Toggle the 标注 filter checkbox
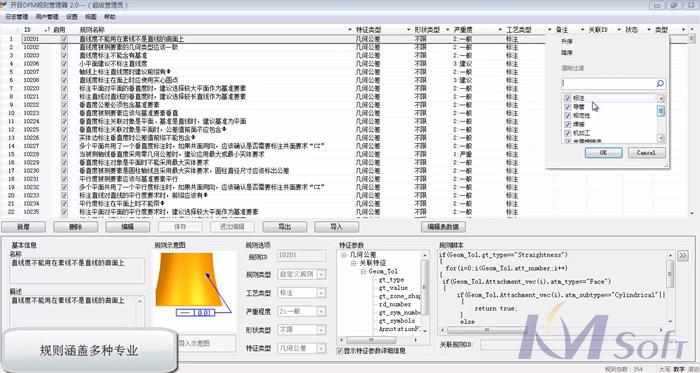 coord(567,98)
